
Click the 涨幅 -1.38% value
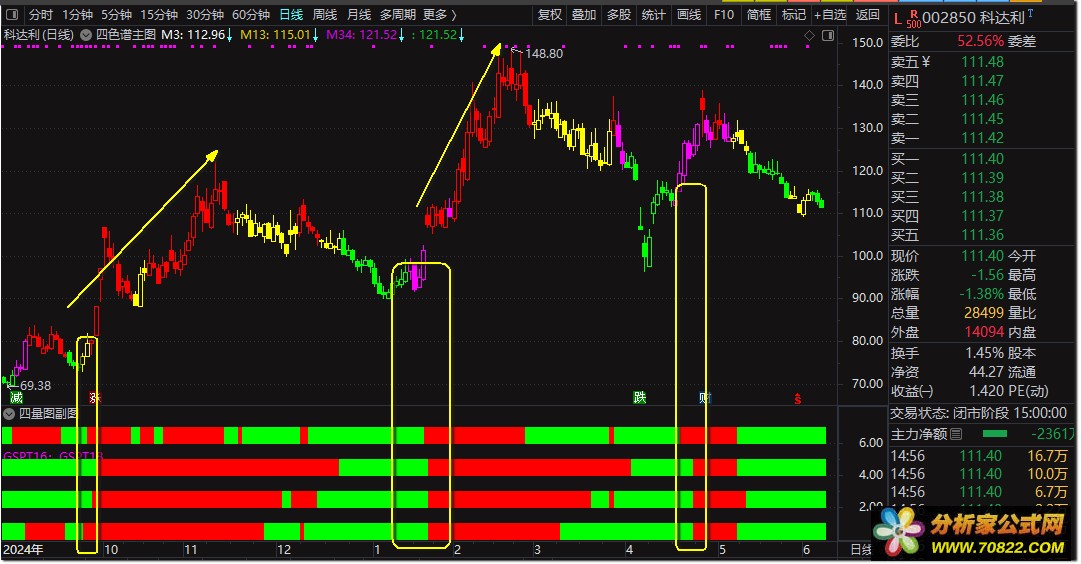point(981,294)
